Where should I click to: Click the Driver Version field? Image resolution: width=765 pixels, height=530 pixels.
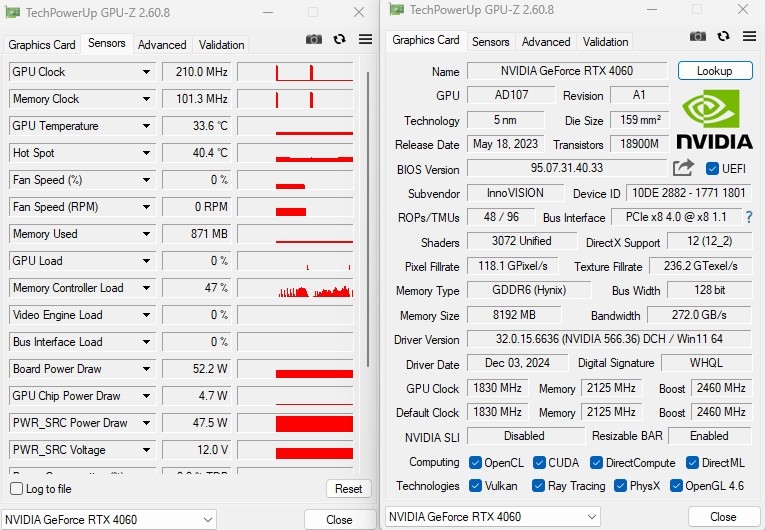(609, 339)
